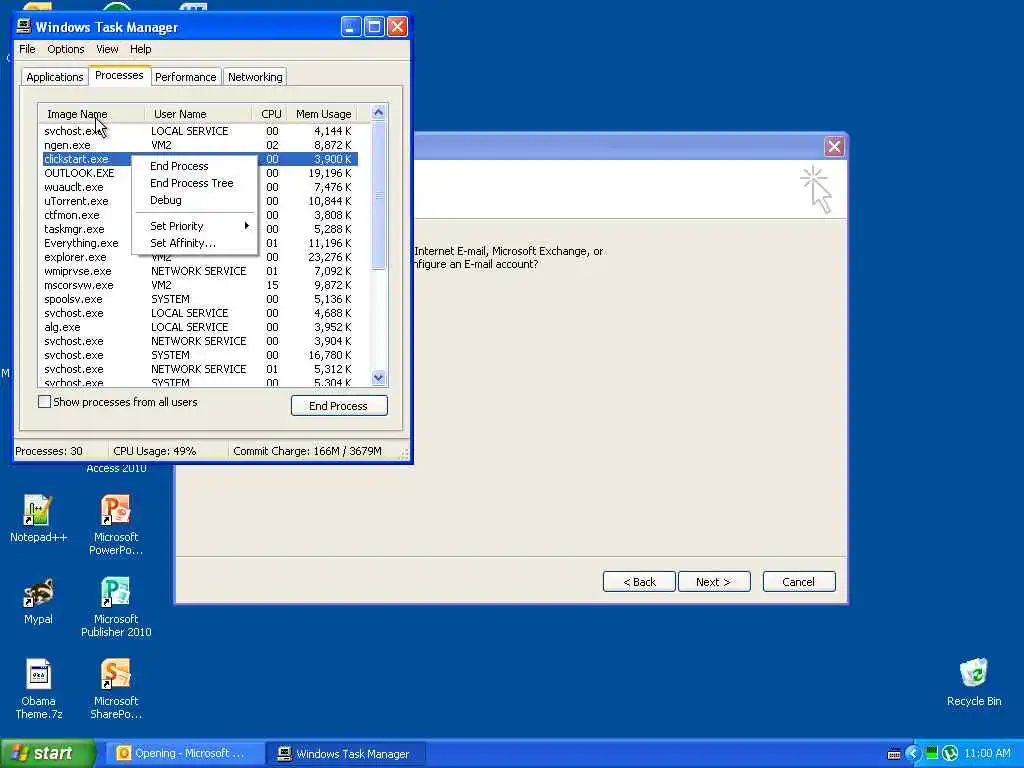The image size is (1024, 768).
Task: Switch to Opening - Microsoft taskbar button
Action: tap(183, 753)
